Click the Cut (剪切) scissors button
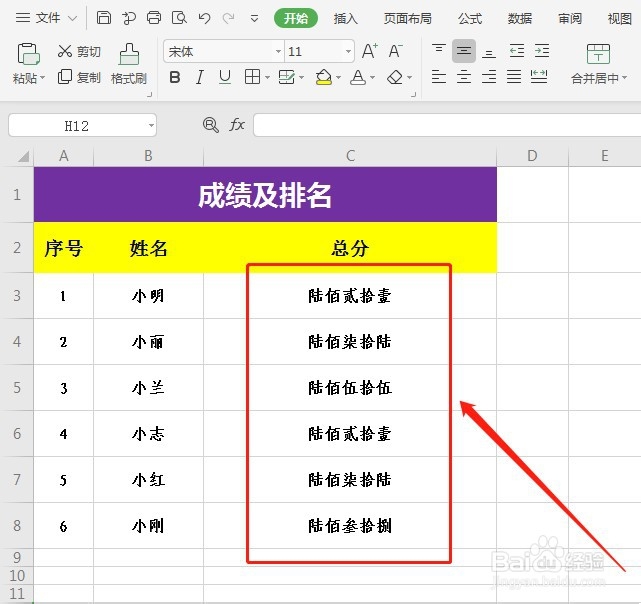Screen dimensions: 641x604 click(79, 51)
